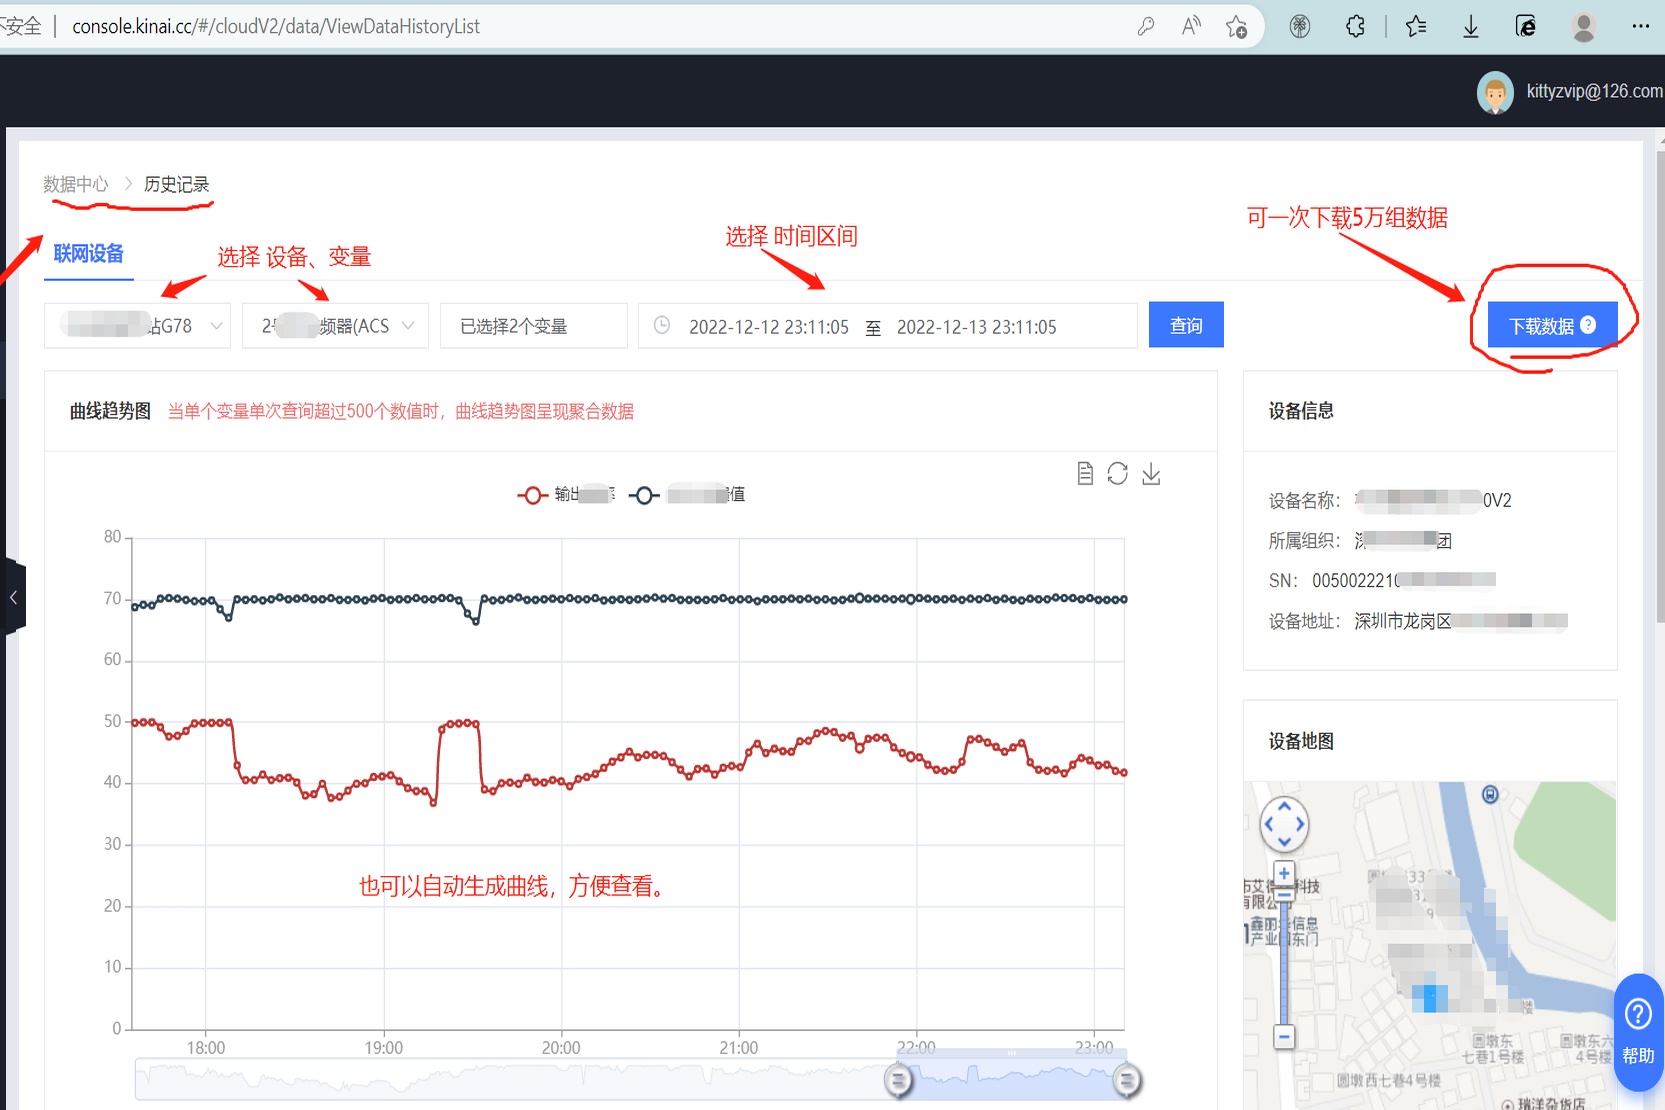Click the browser favorites star icon
Image resolution: width=1665 pixels, height=1110 pixels.
tap(1415, 27)
